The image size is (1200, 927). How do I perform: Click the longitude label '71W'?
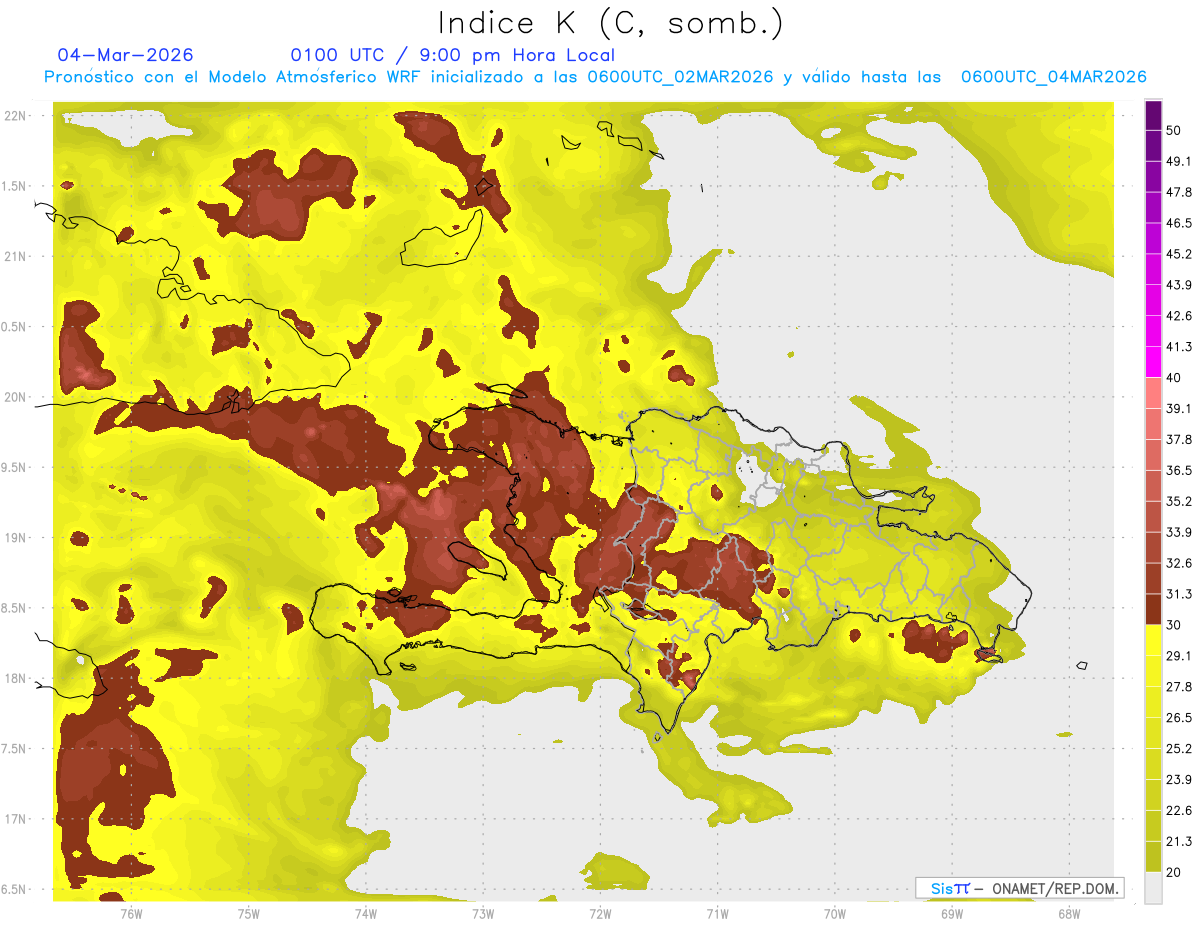click(717, 913)
